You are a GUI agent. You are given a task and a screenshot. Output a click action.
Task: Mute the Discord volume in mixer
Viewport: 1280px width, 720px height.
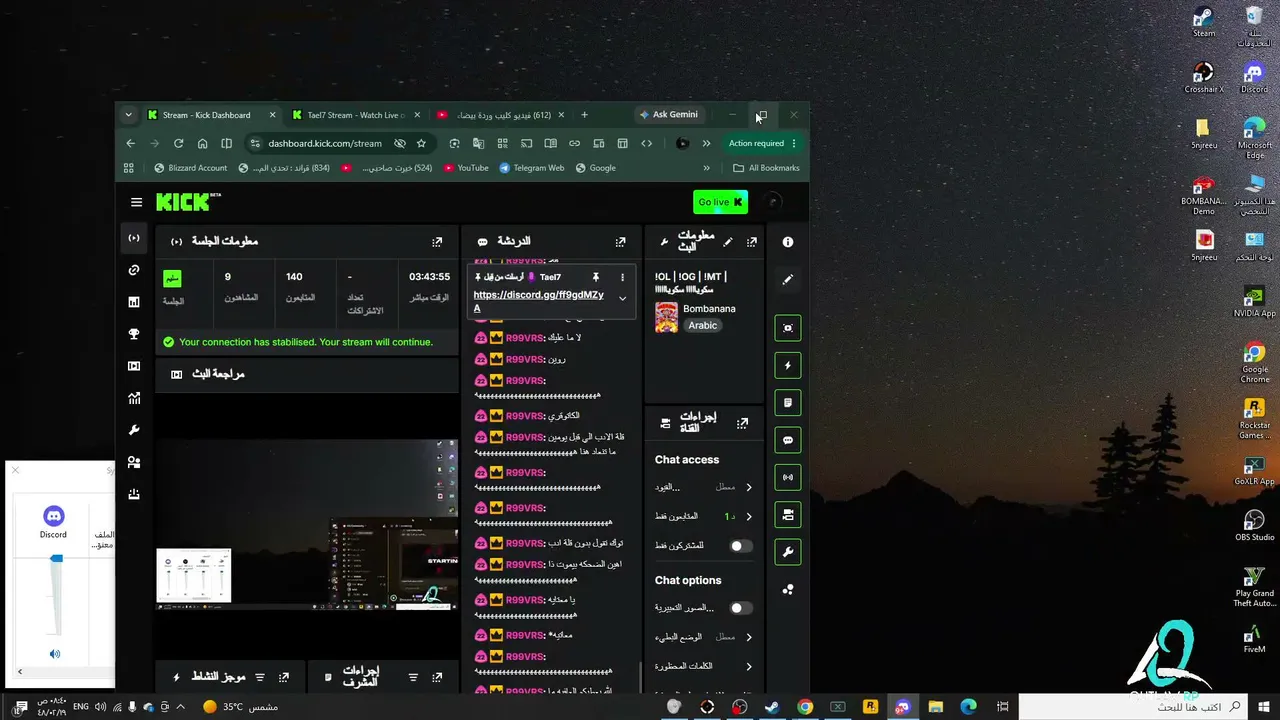click(x=55, y=654)
